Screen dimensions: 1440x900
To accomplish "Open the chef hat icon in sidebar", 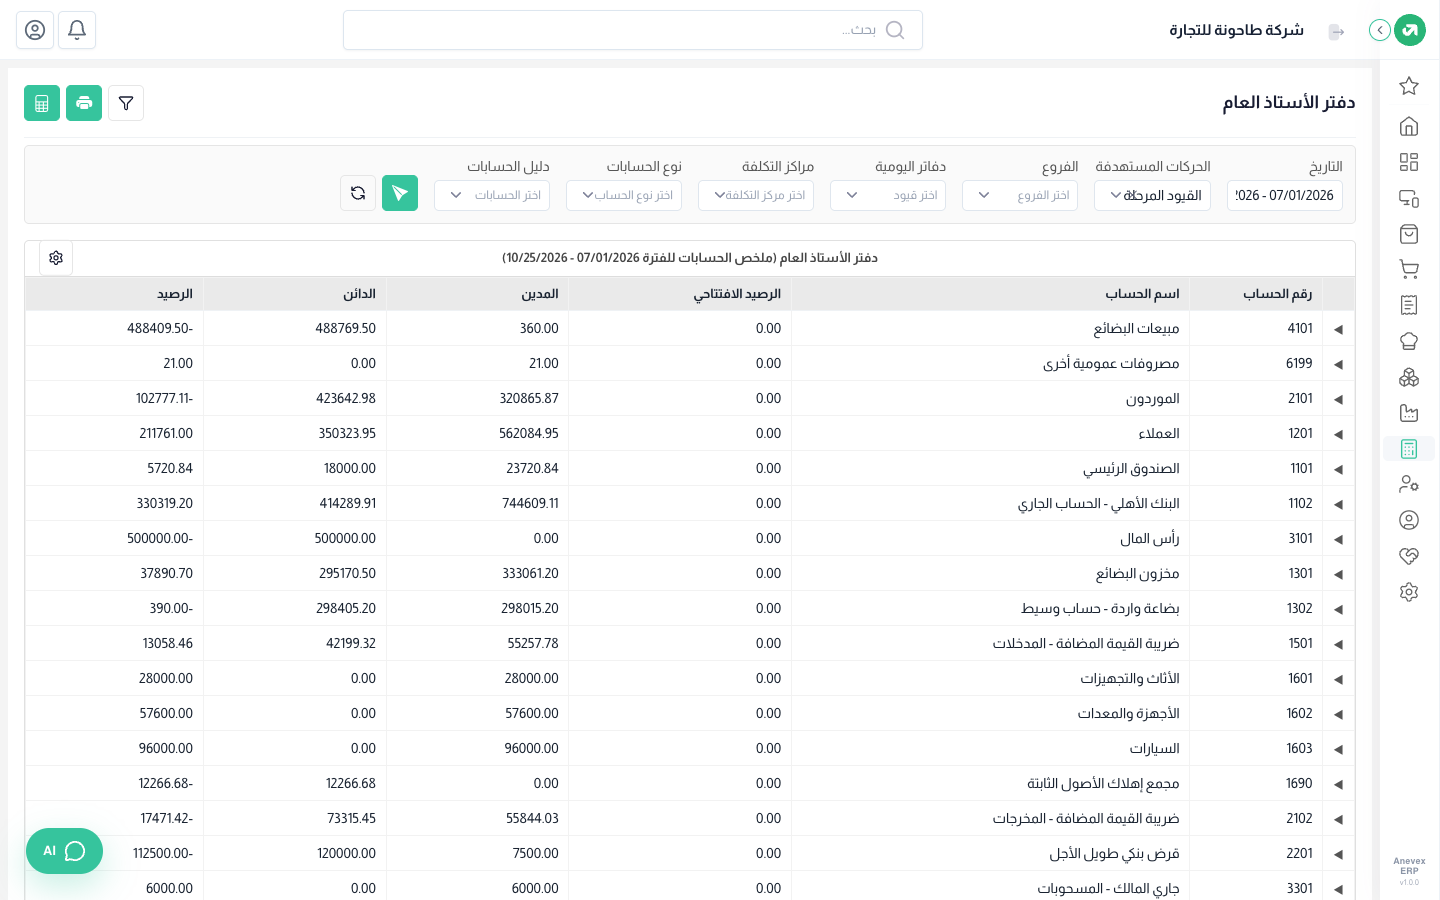I will pos(1409,341).
